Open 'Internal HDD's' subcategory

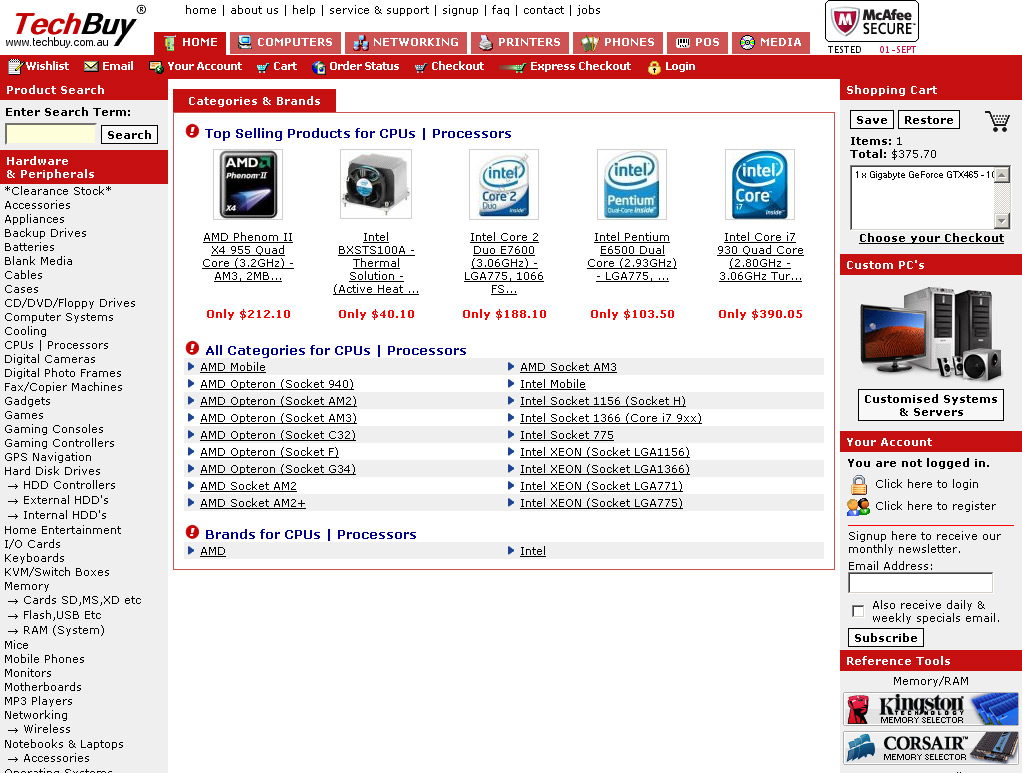(65, 516)
